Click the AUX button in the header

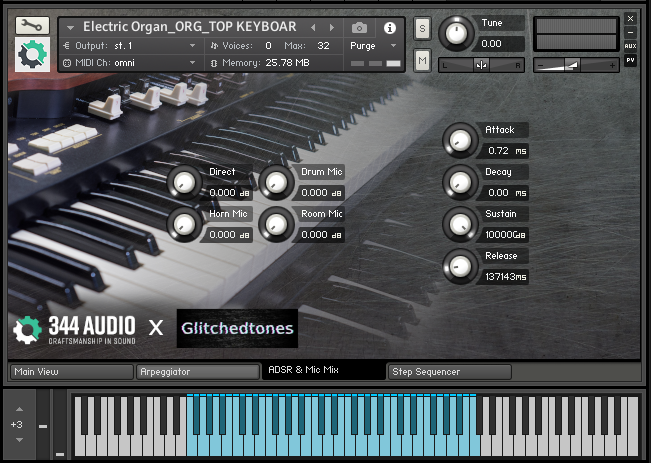coord(630,46)
